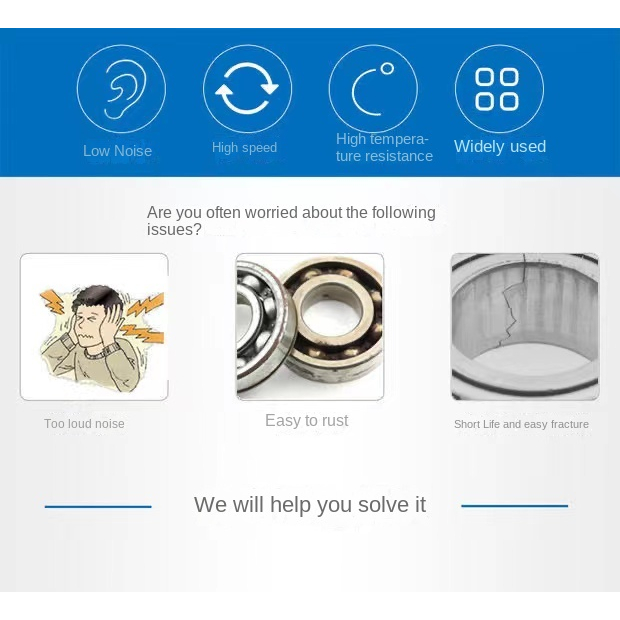Click the temperature degree icon

pos(373,89)
